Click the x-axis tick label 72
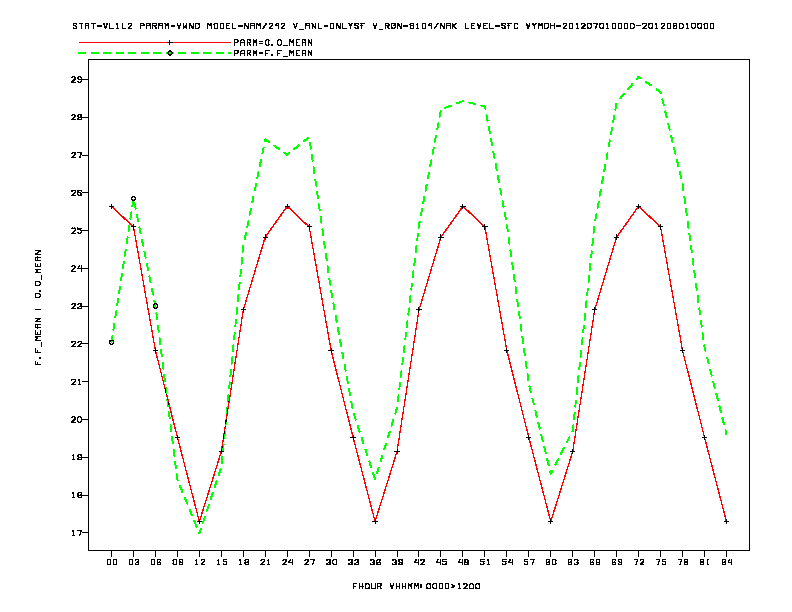This screenshot has width=792, height=612. click(x=638, y=562)
